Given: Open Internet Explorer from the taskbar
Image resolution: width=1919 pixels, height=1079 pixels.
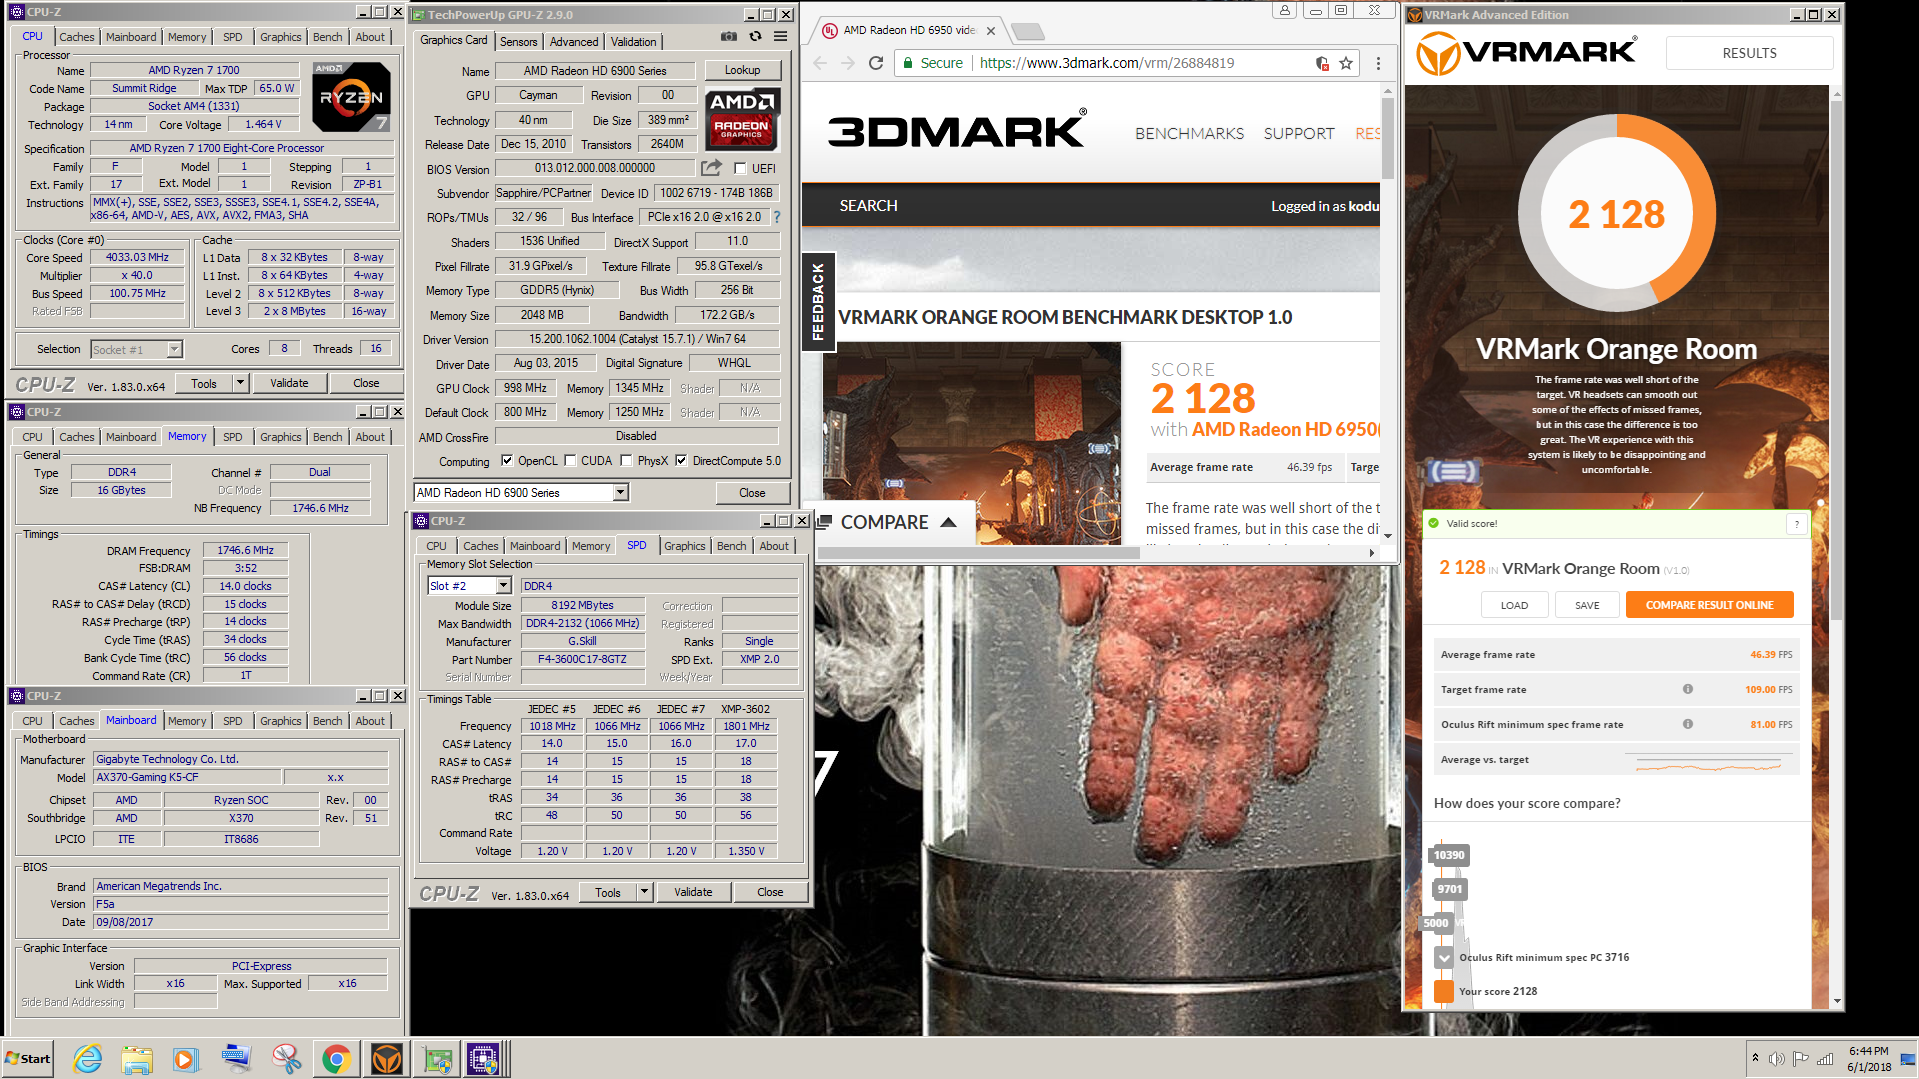Looking at the screenshot, I should point(88,1059).
